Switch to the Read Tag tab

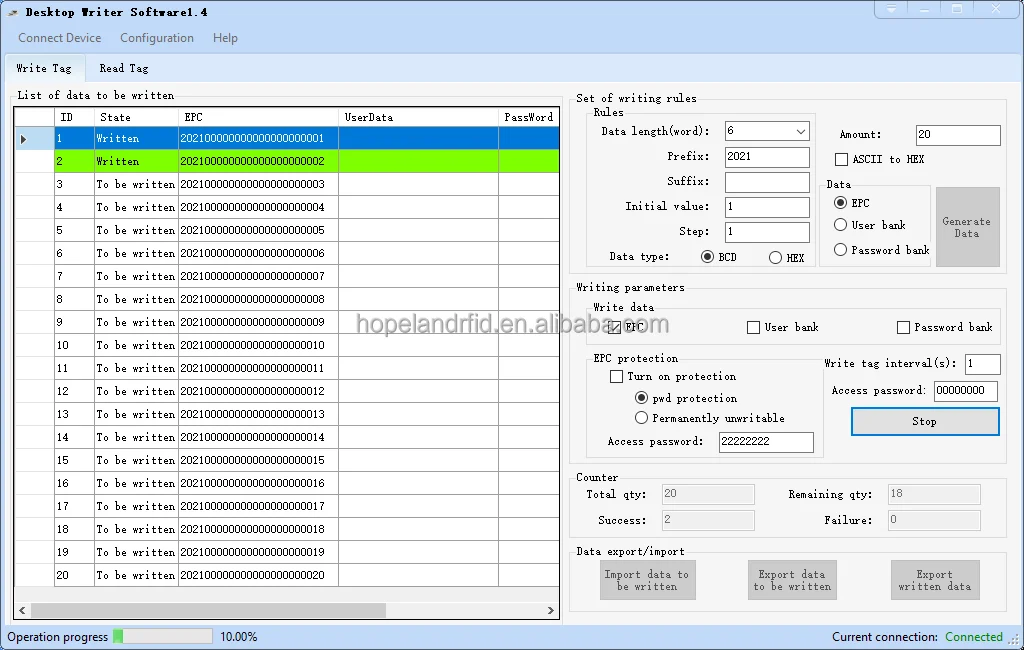click(x=124, y=68)
